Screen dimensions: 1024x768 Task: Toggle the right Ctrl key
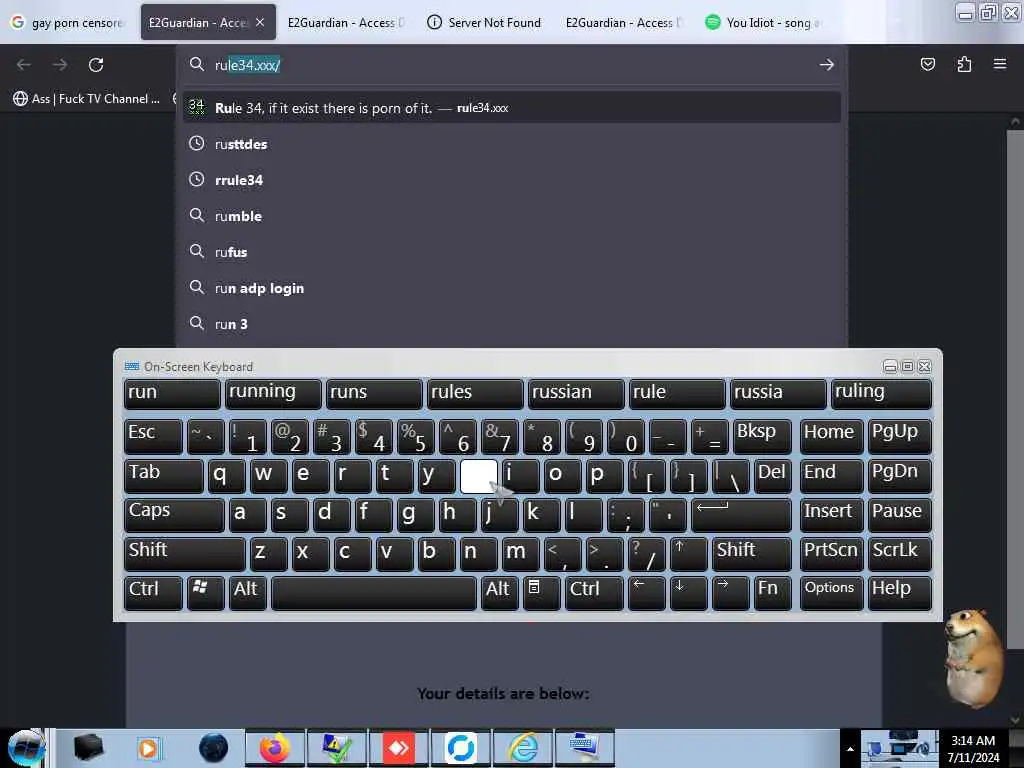tap(593, 593)
